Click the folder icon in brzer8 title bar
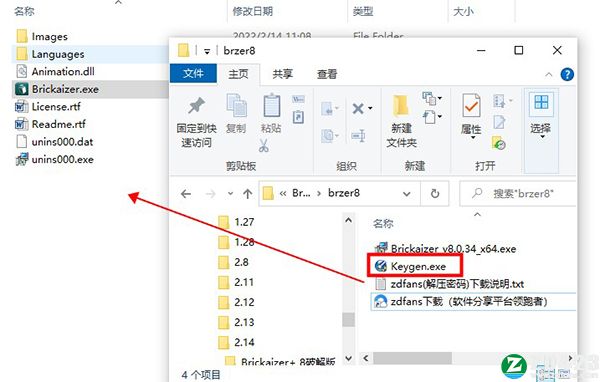Screen dimensions: 600x382 tap(184, 50)
